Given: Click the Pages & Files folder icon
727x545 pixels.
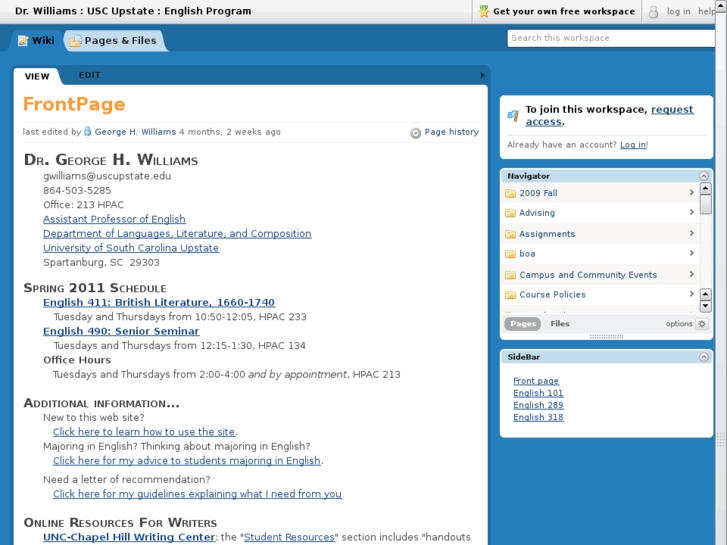Looking at the screenshot, I should [x=75, y=41].
